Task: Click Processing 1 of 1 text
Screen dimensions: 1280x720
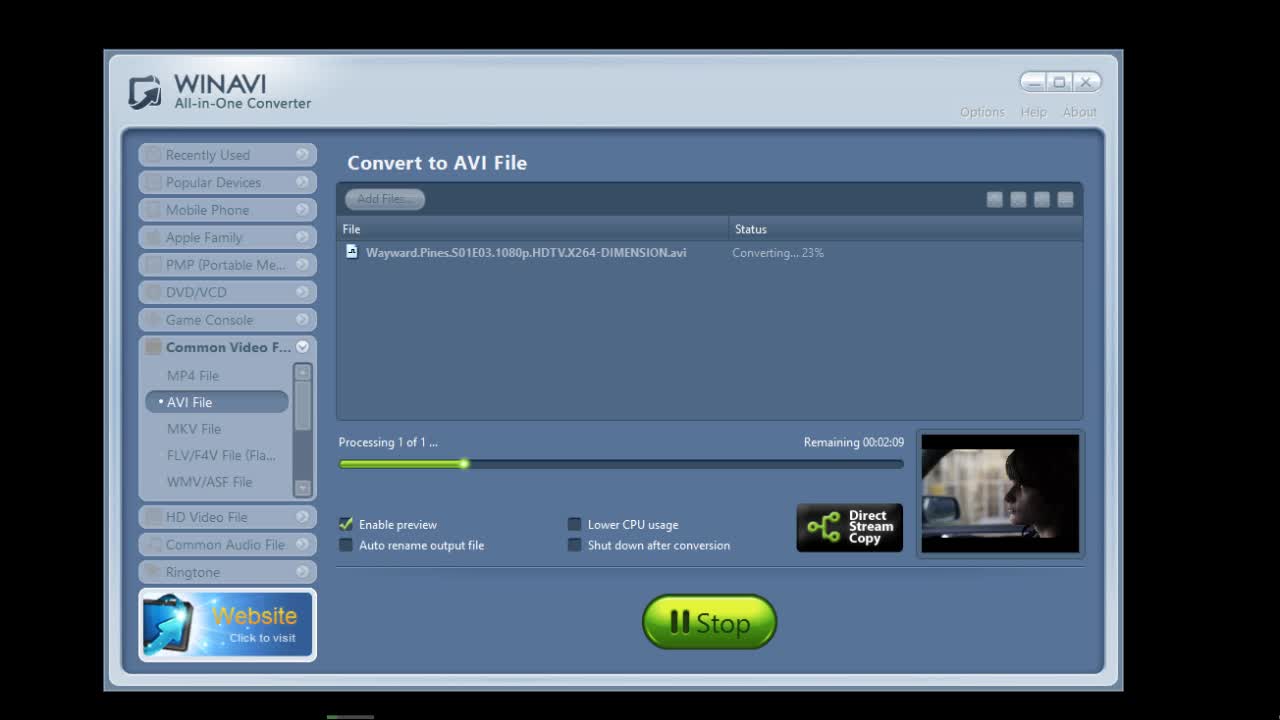Action: pyautogui.click(x=388, y=442)
